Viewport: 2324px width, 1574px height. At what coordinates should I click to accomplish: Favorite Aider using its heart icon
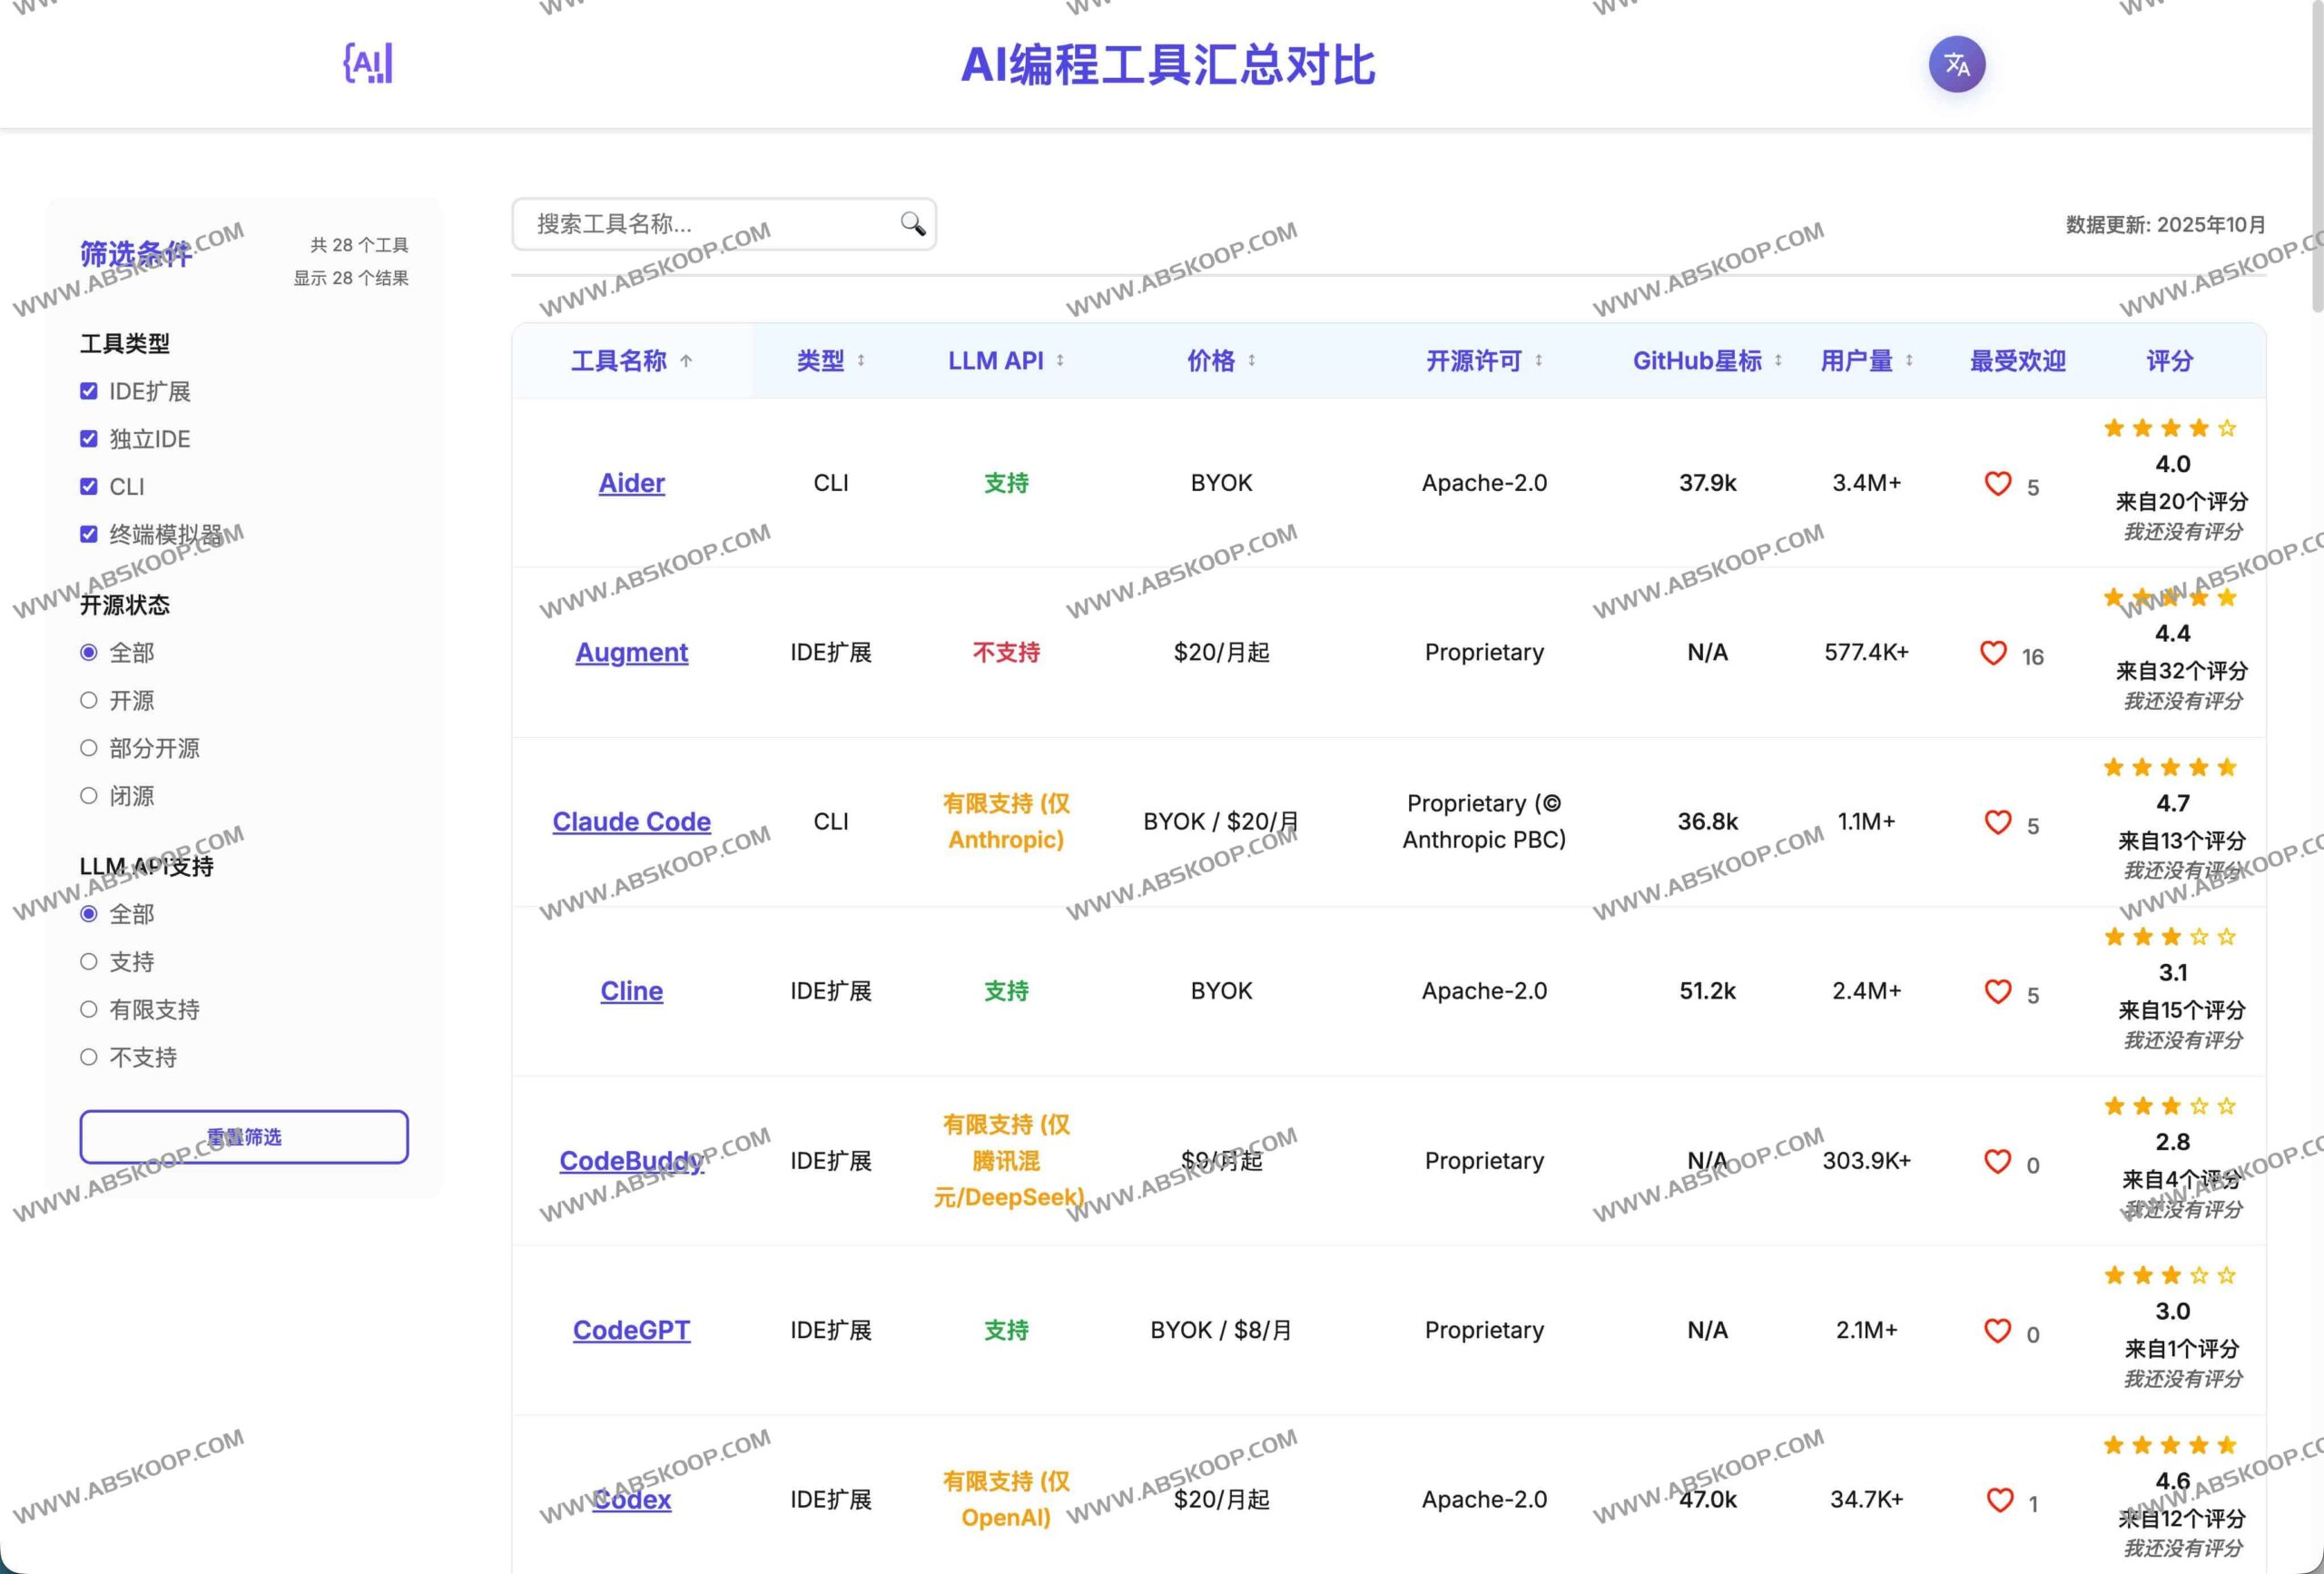coord(1998,483)
